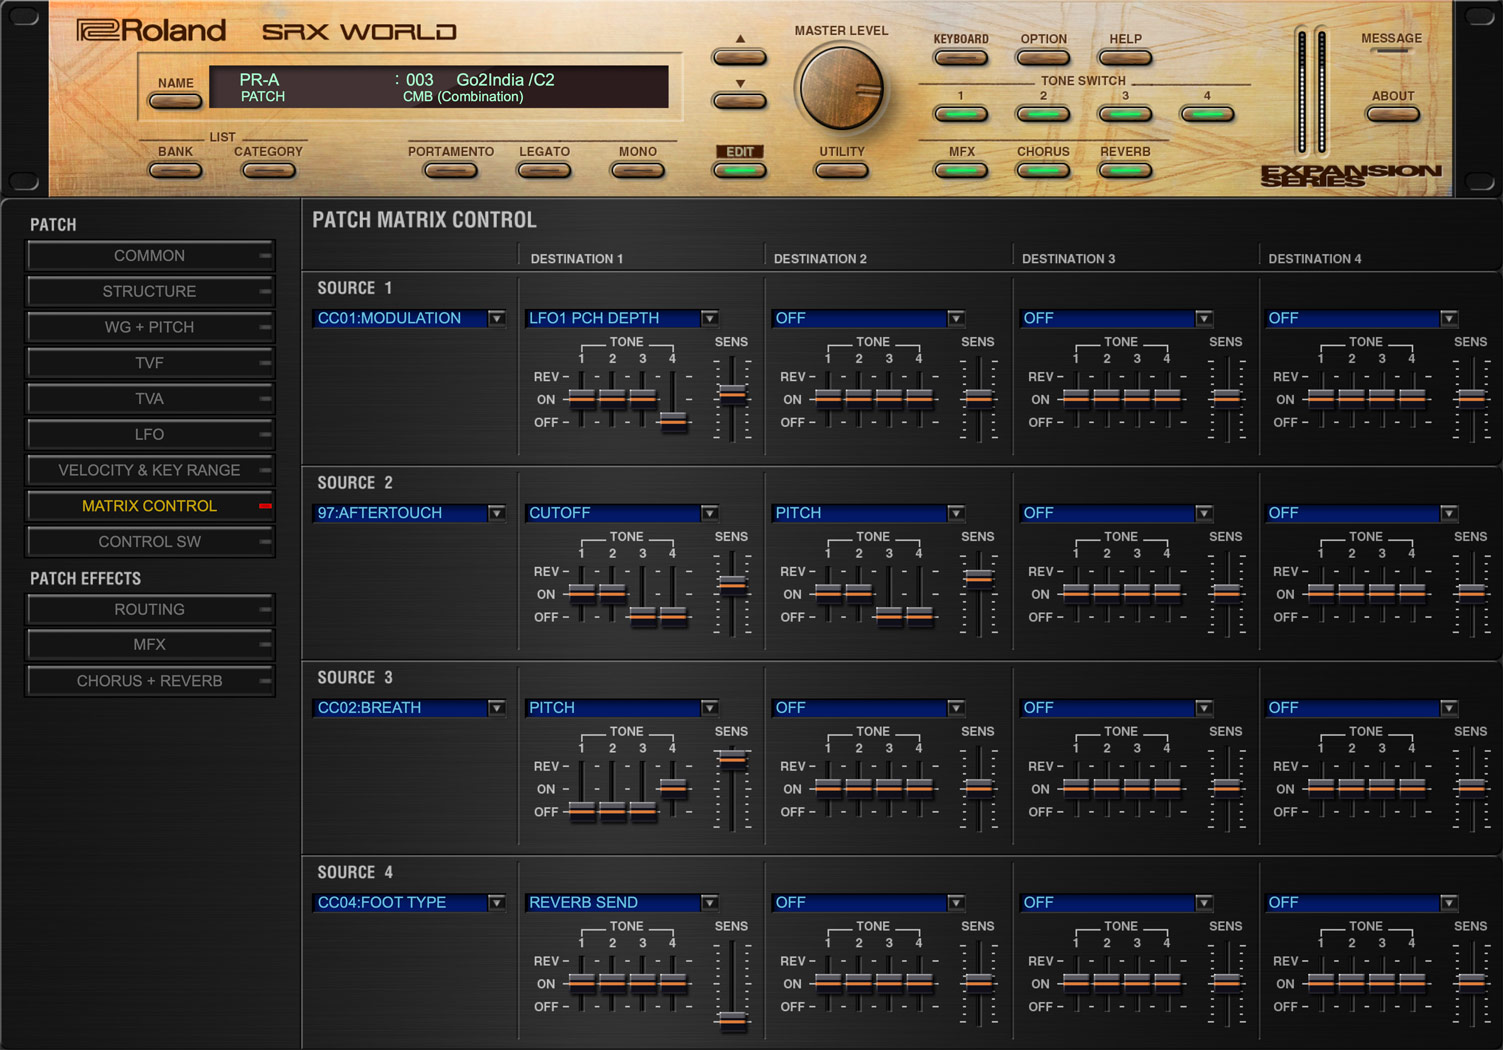Screen dimensions: 1503x1050
Task: Open Source 3 Destination 1 PITCH dropdown
Action: click(x=622, y=708)
